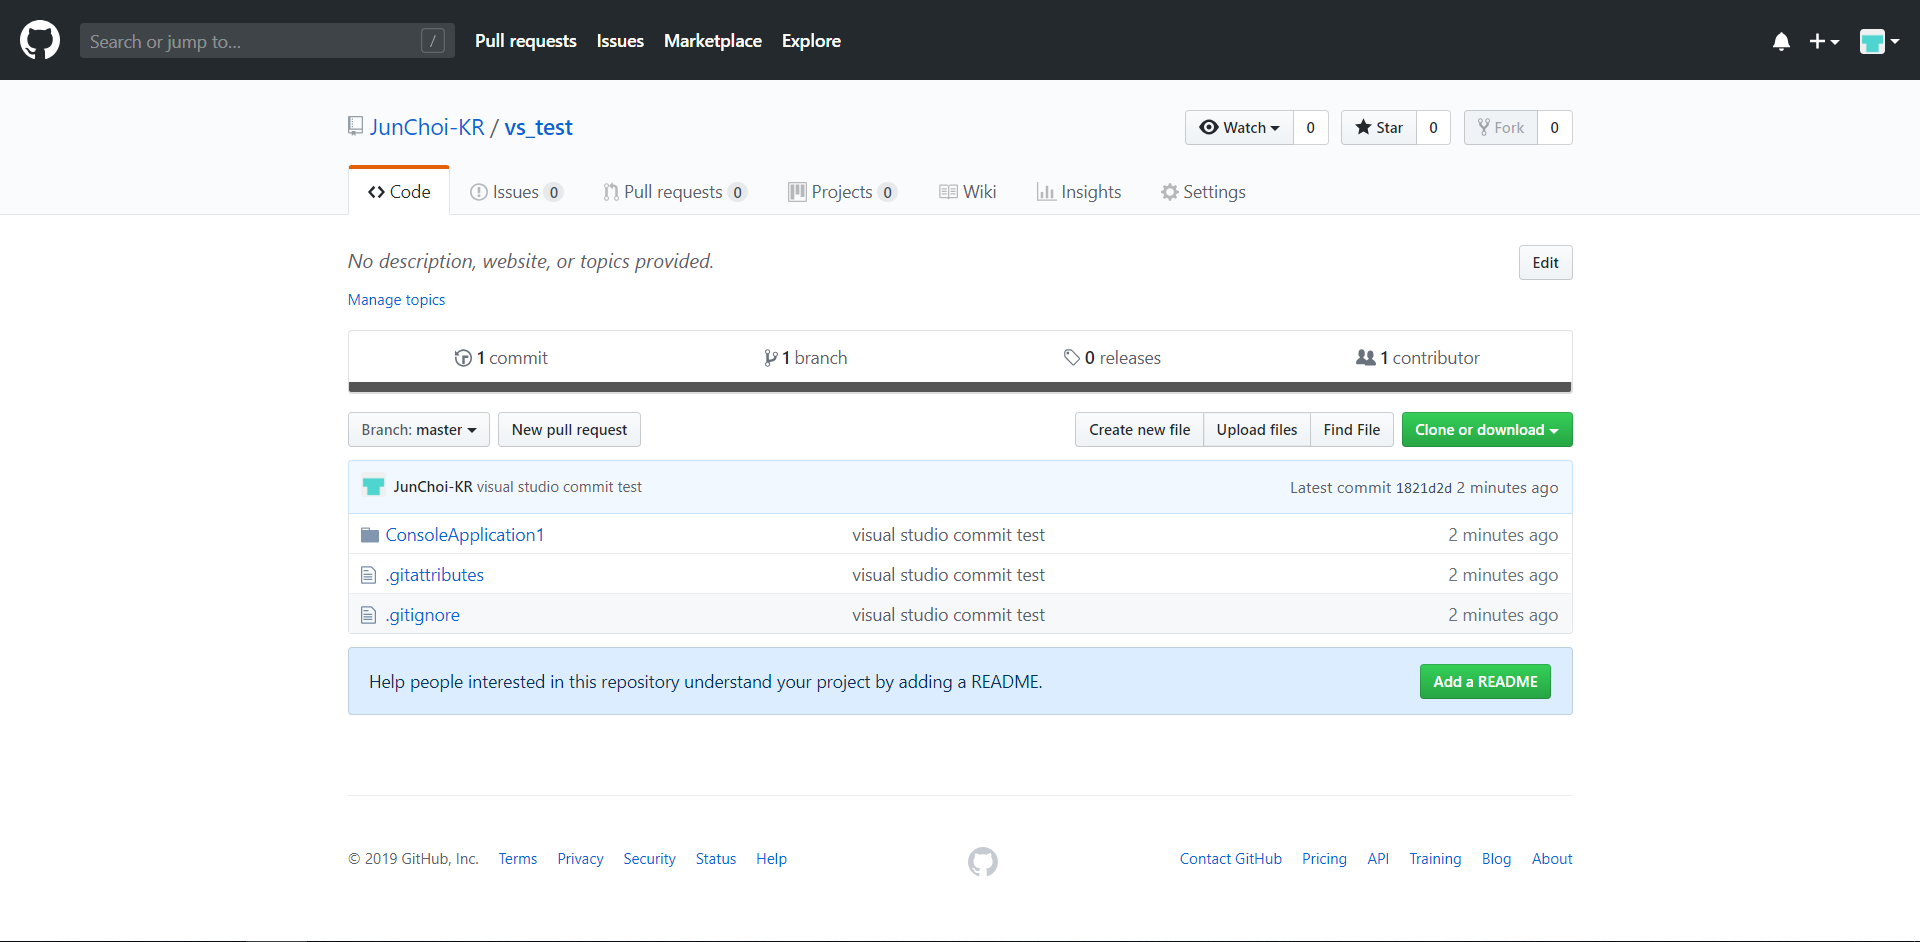Switch to the Projects tab

(x=842, y=192)
